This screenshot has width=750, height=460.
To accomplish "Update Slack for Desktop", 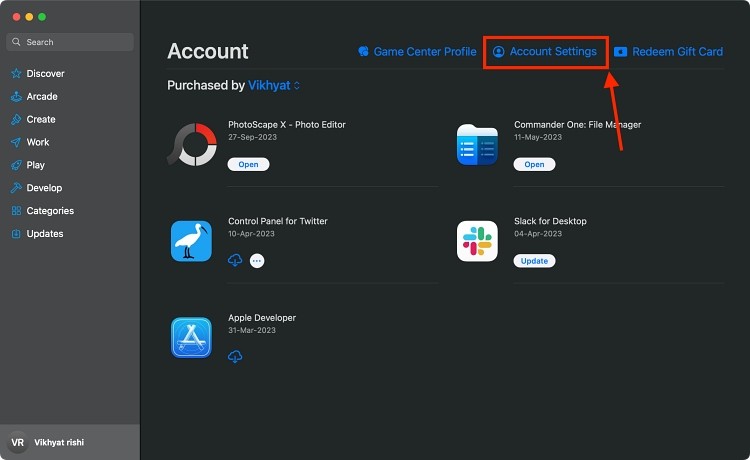I will (x=534, y=261).
